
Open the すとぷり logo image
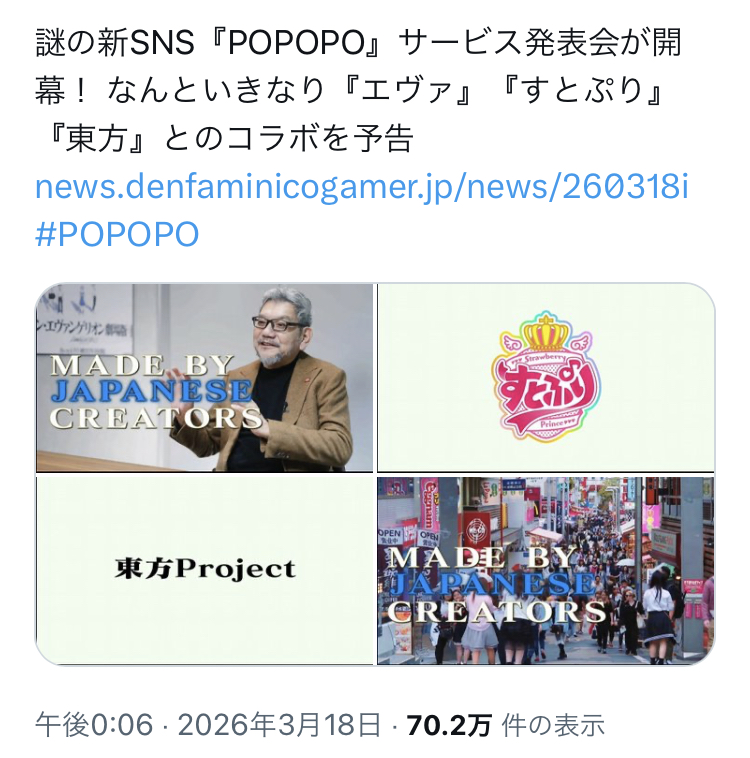tap(545, 378)
